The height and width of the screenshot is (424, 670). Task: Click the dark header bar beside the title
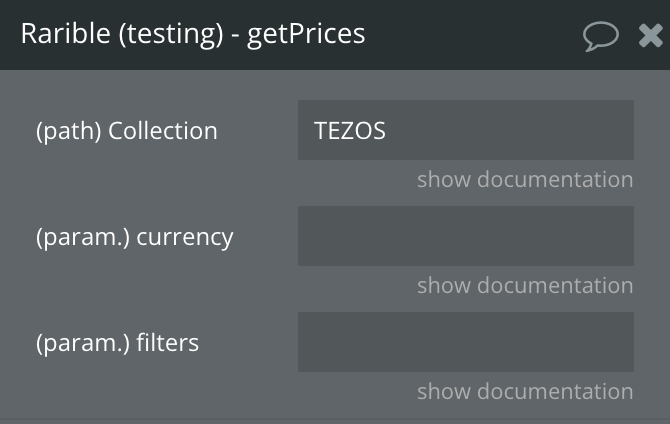coord(470,34)
